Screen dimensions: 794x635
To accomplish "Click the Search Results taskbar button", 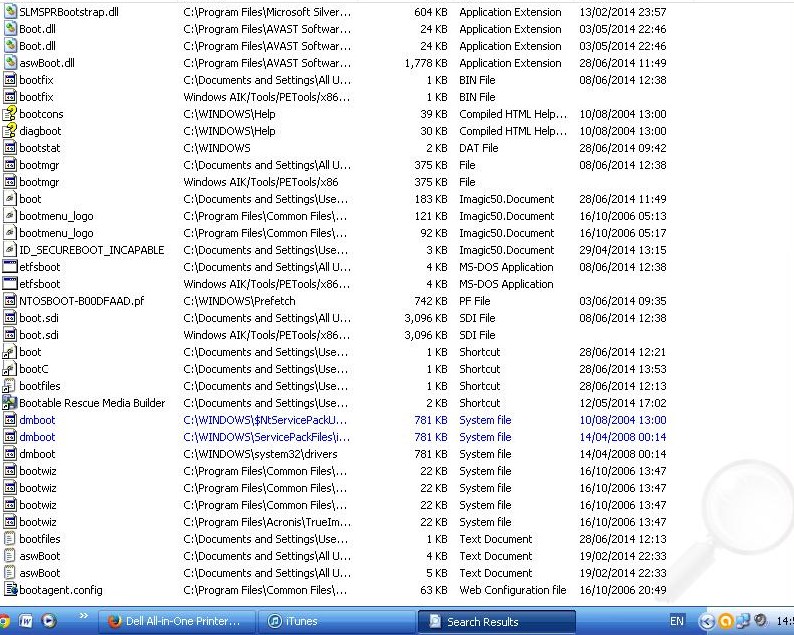I will pos(497,621).
